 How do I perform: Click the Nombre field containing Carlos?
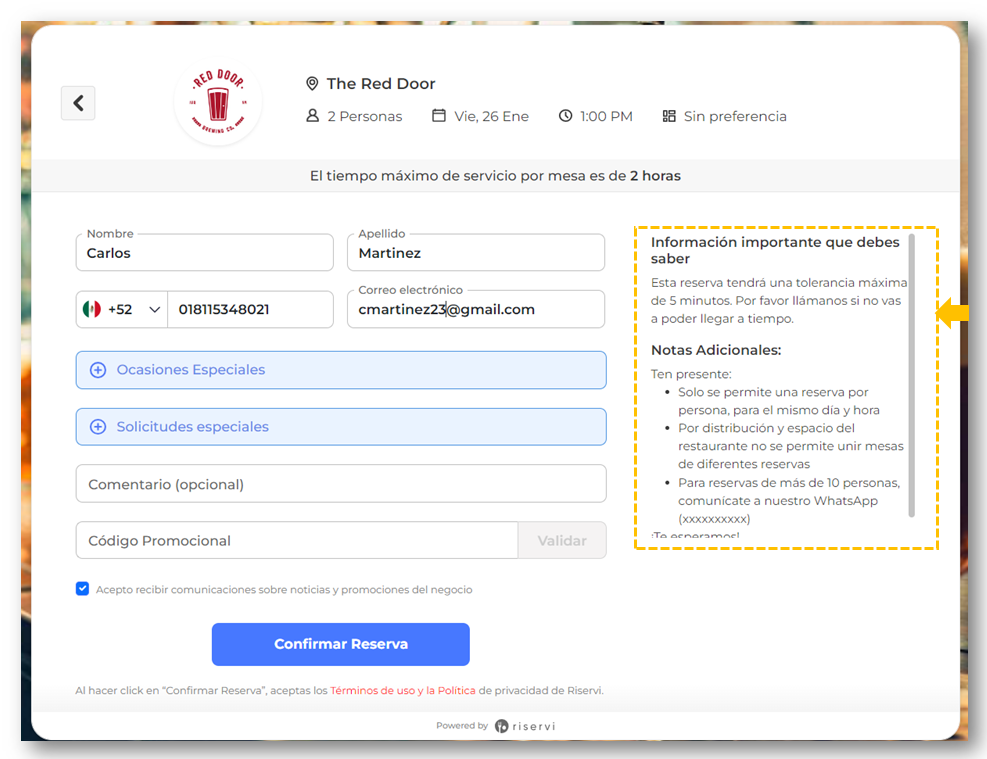coord(205,253)
